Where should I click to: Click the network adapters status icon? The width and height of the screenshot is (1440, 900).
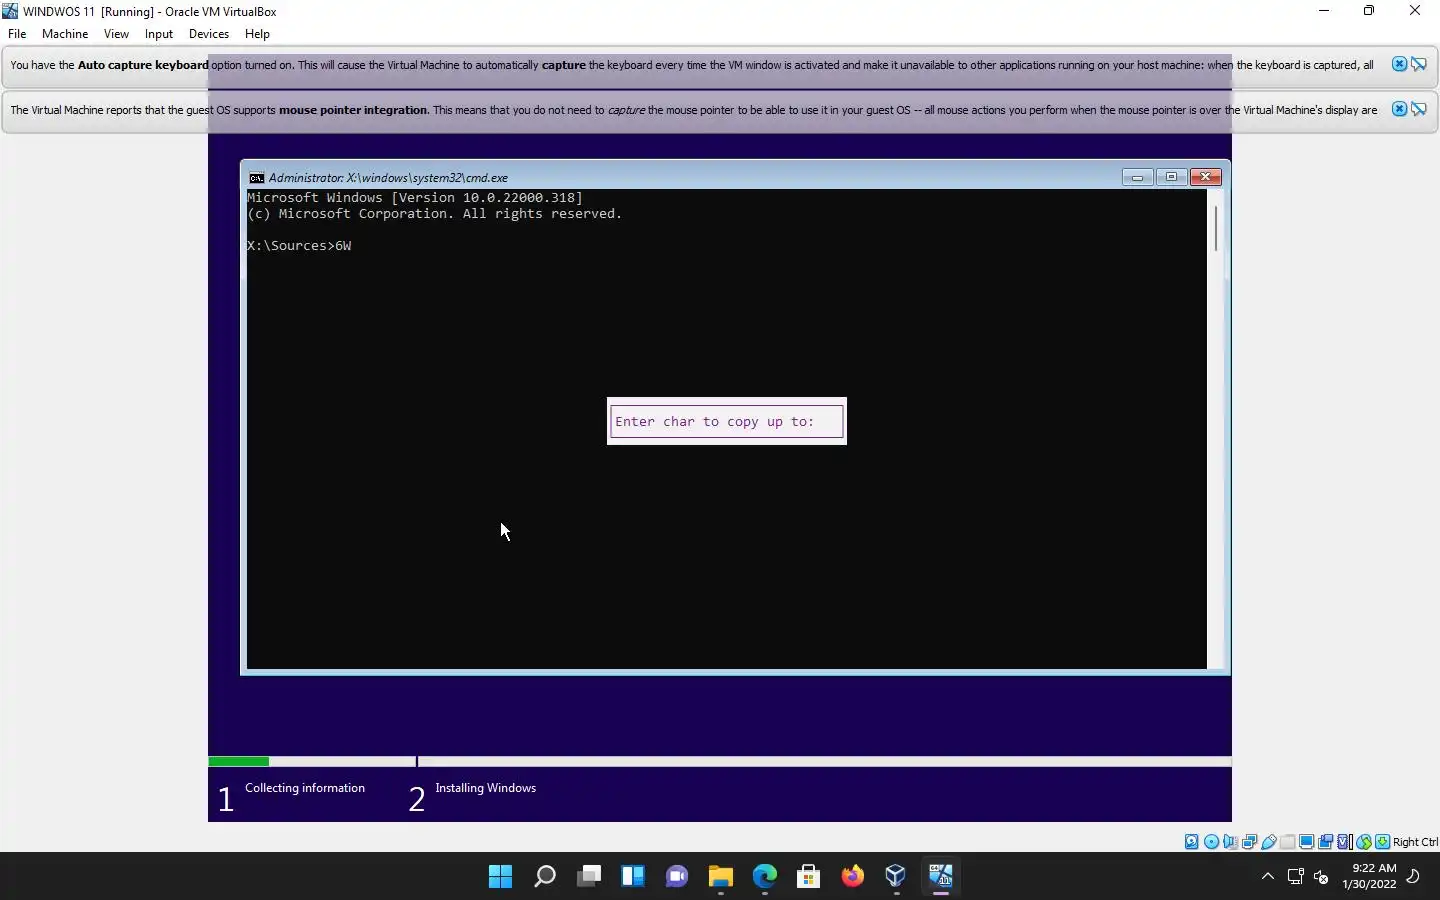click(x=1249, y=842)
